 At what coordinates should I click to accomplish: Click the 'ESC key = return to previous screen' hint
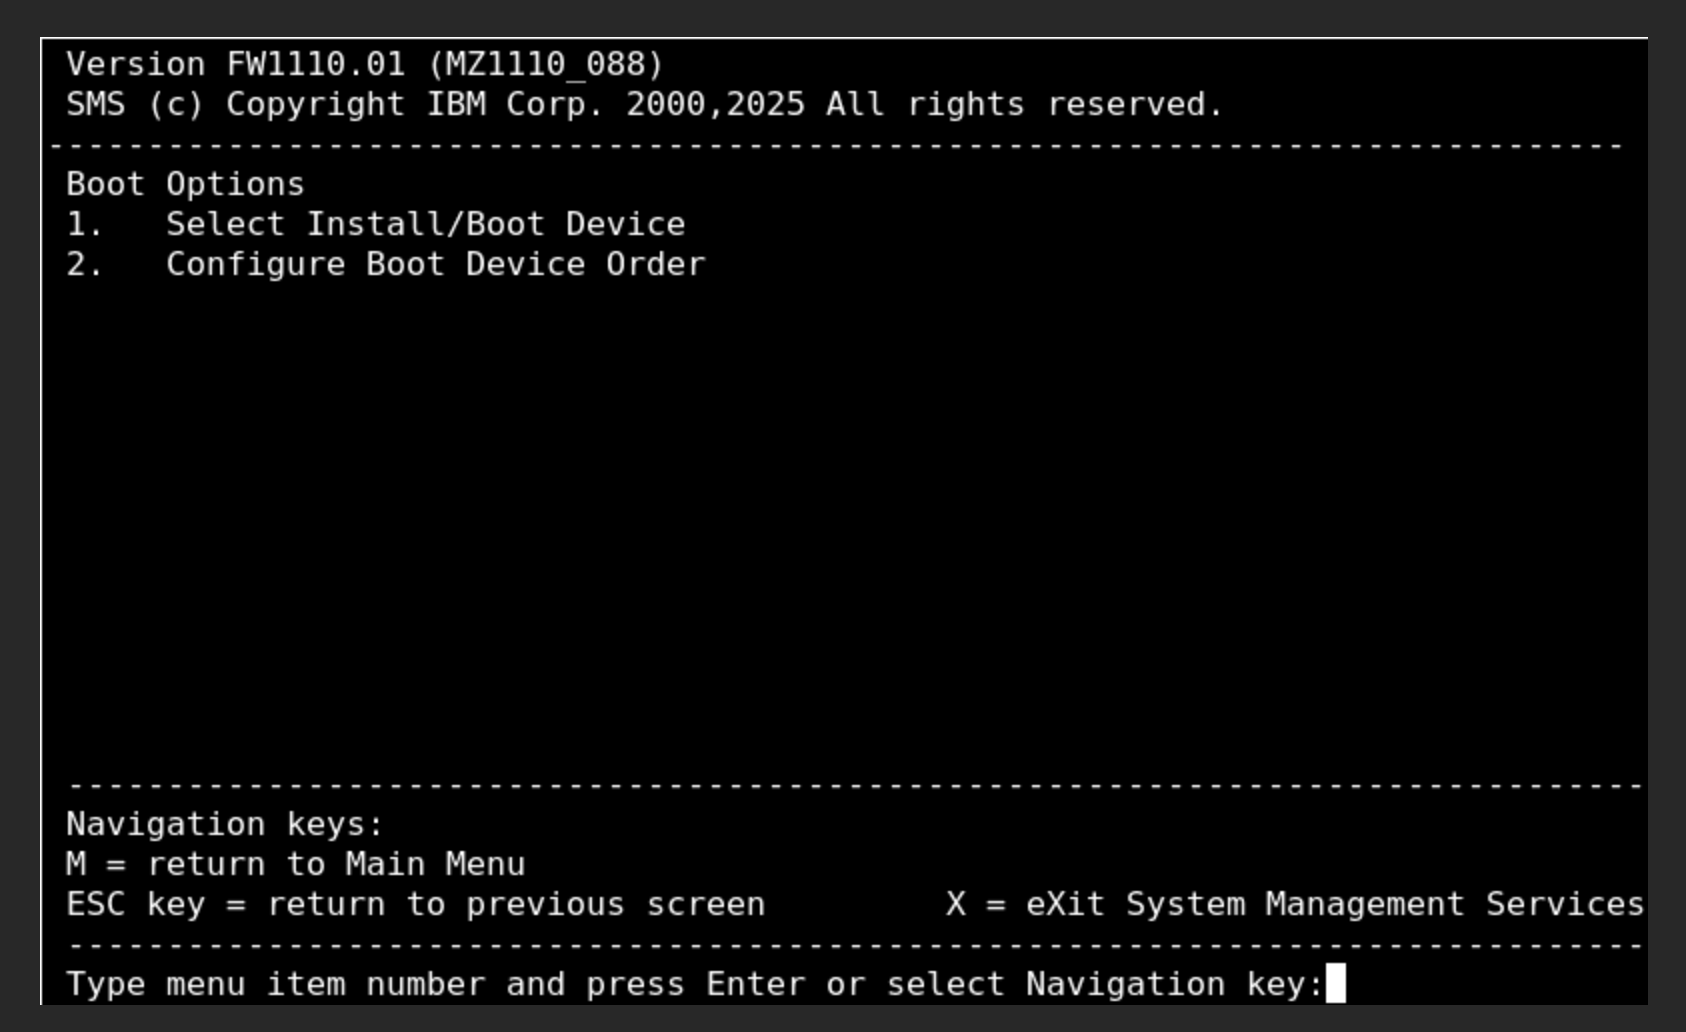(415, 904)
